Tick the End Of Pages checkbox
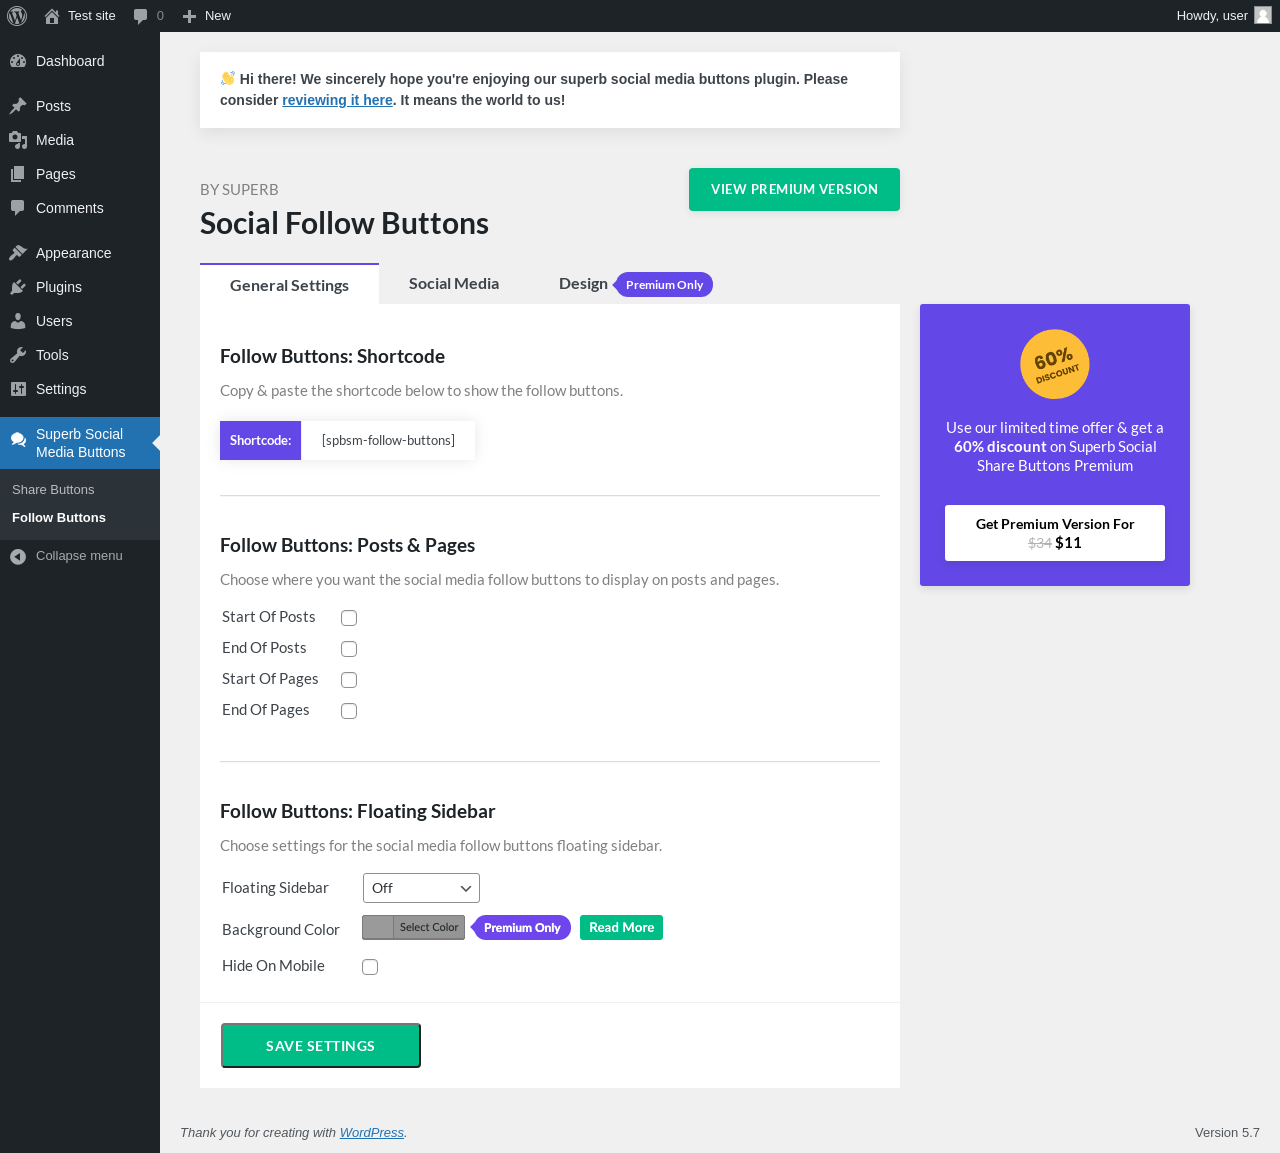1280x1153 pixels. [x=349, y=711]
